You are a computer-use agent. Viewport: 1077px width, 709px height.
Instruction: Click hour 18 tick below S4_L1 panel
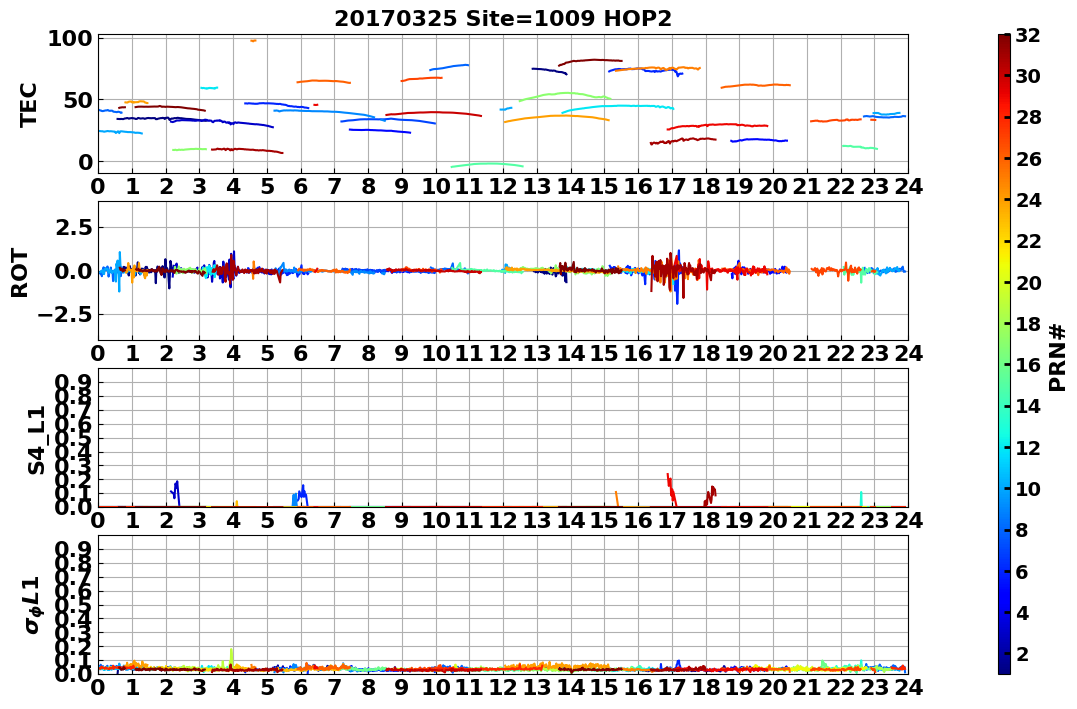pos(706,520)
